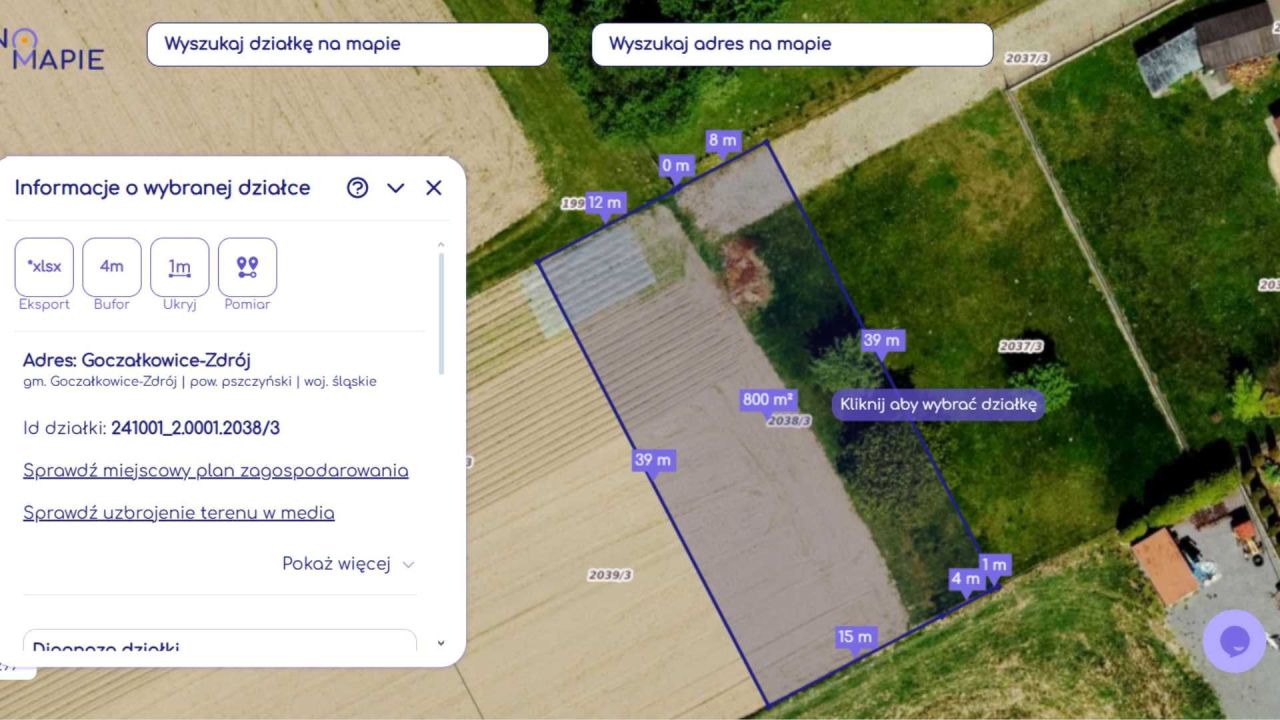Viewport: 1280px width, 720px height.
Task: Focus the Wyszukaj adres na mapie field
Action: pos(791,44)
